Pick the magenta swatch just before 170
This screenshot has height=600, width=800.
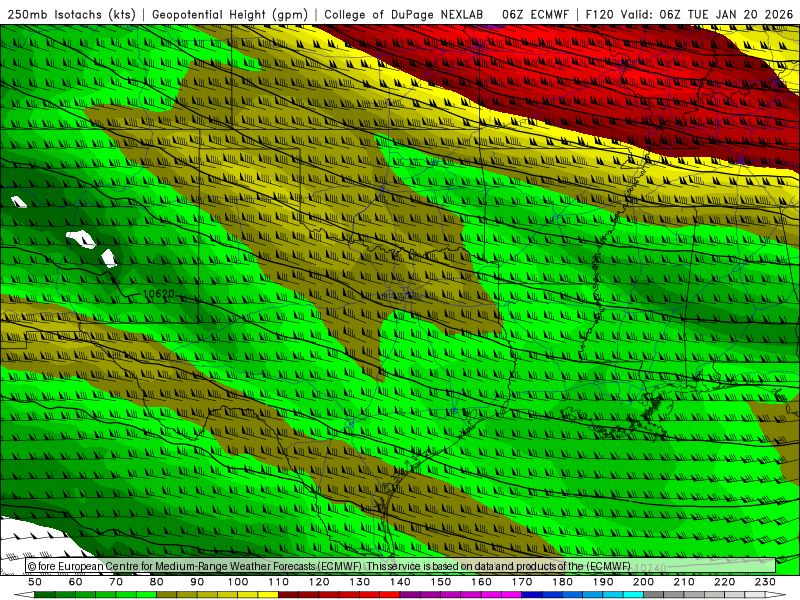(x=511, y=595)
